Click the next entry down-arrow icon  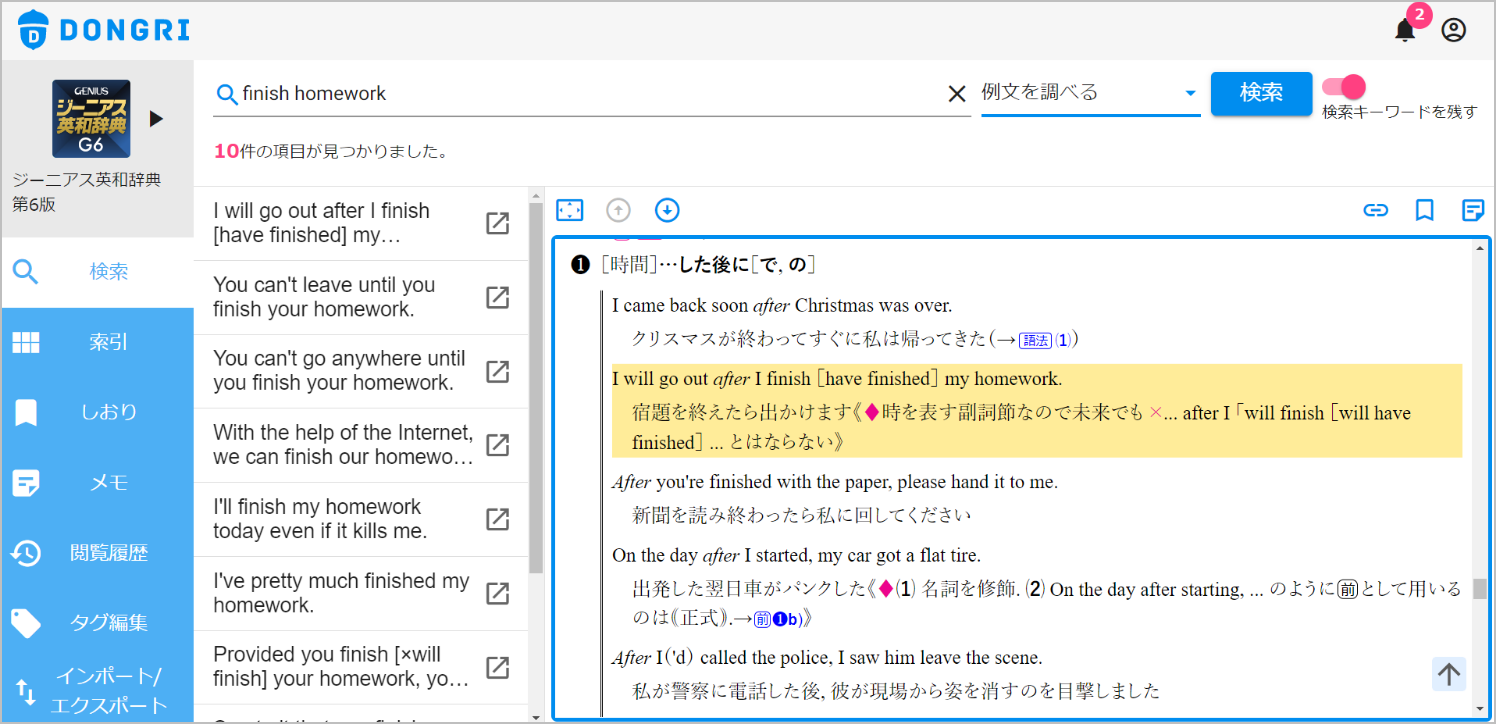(667, 210)
